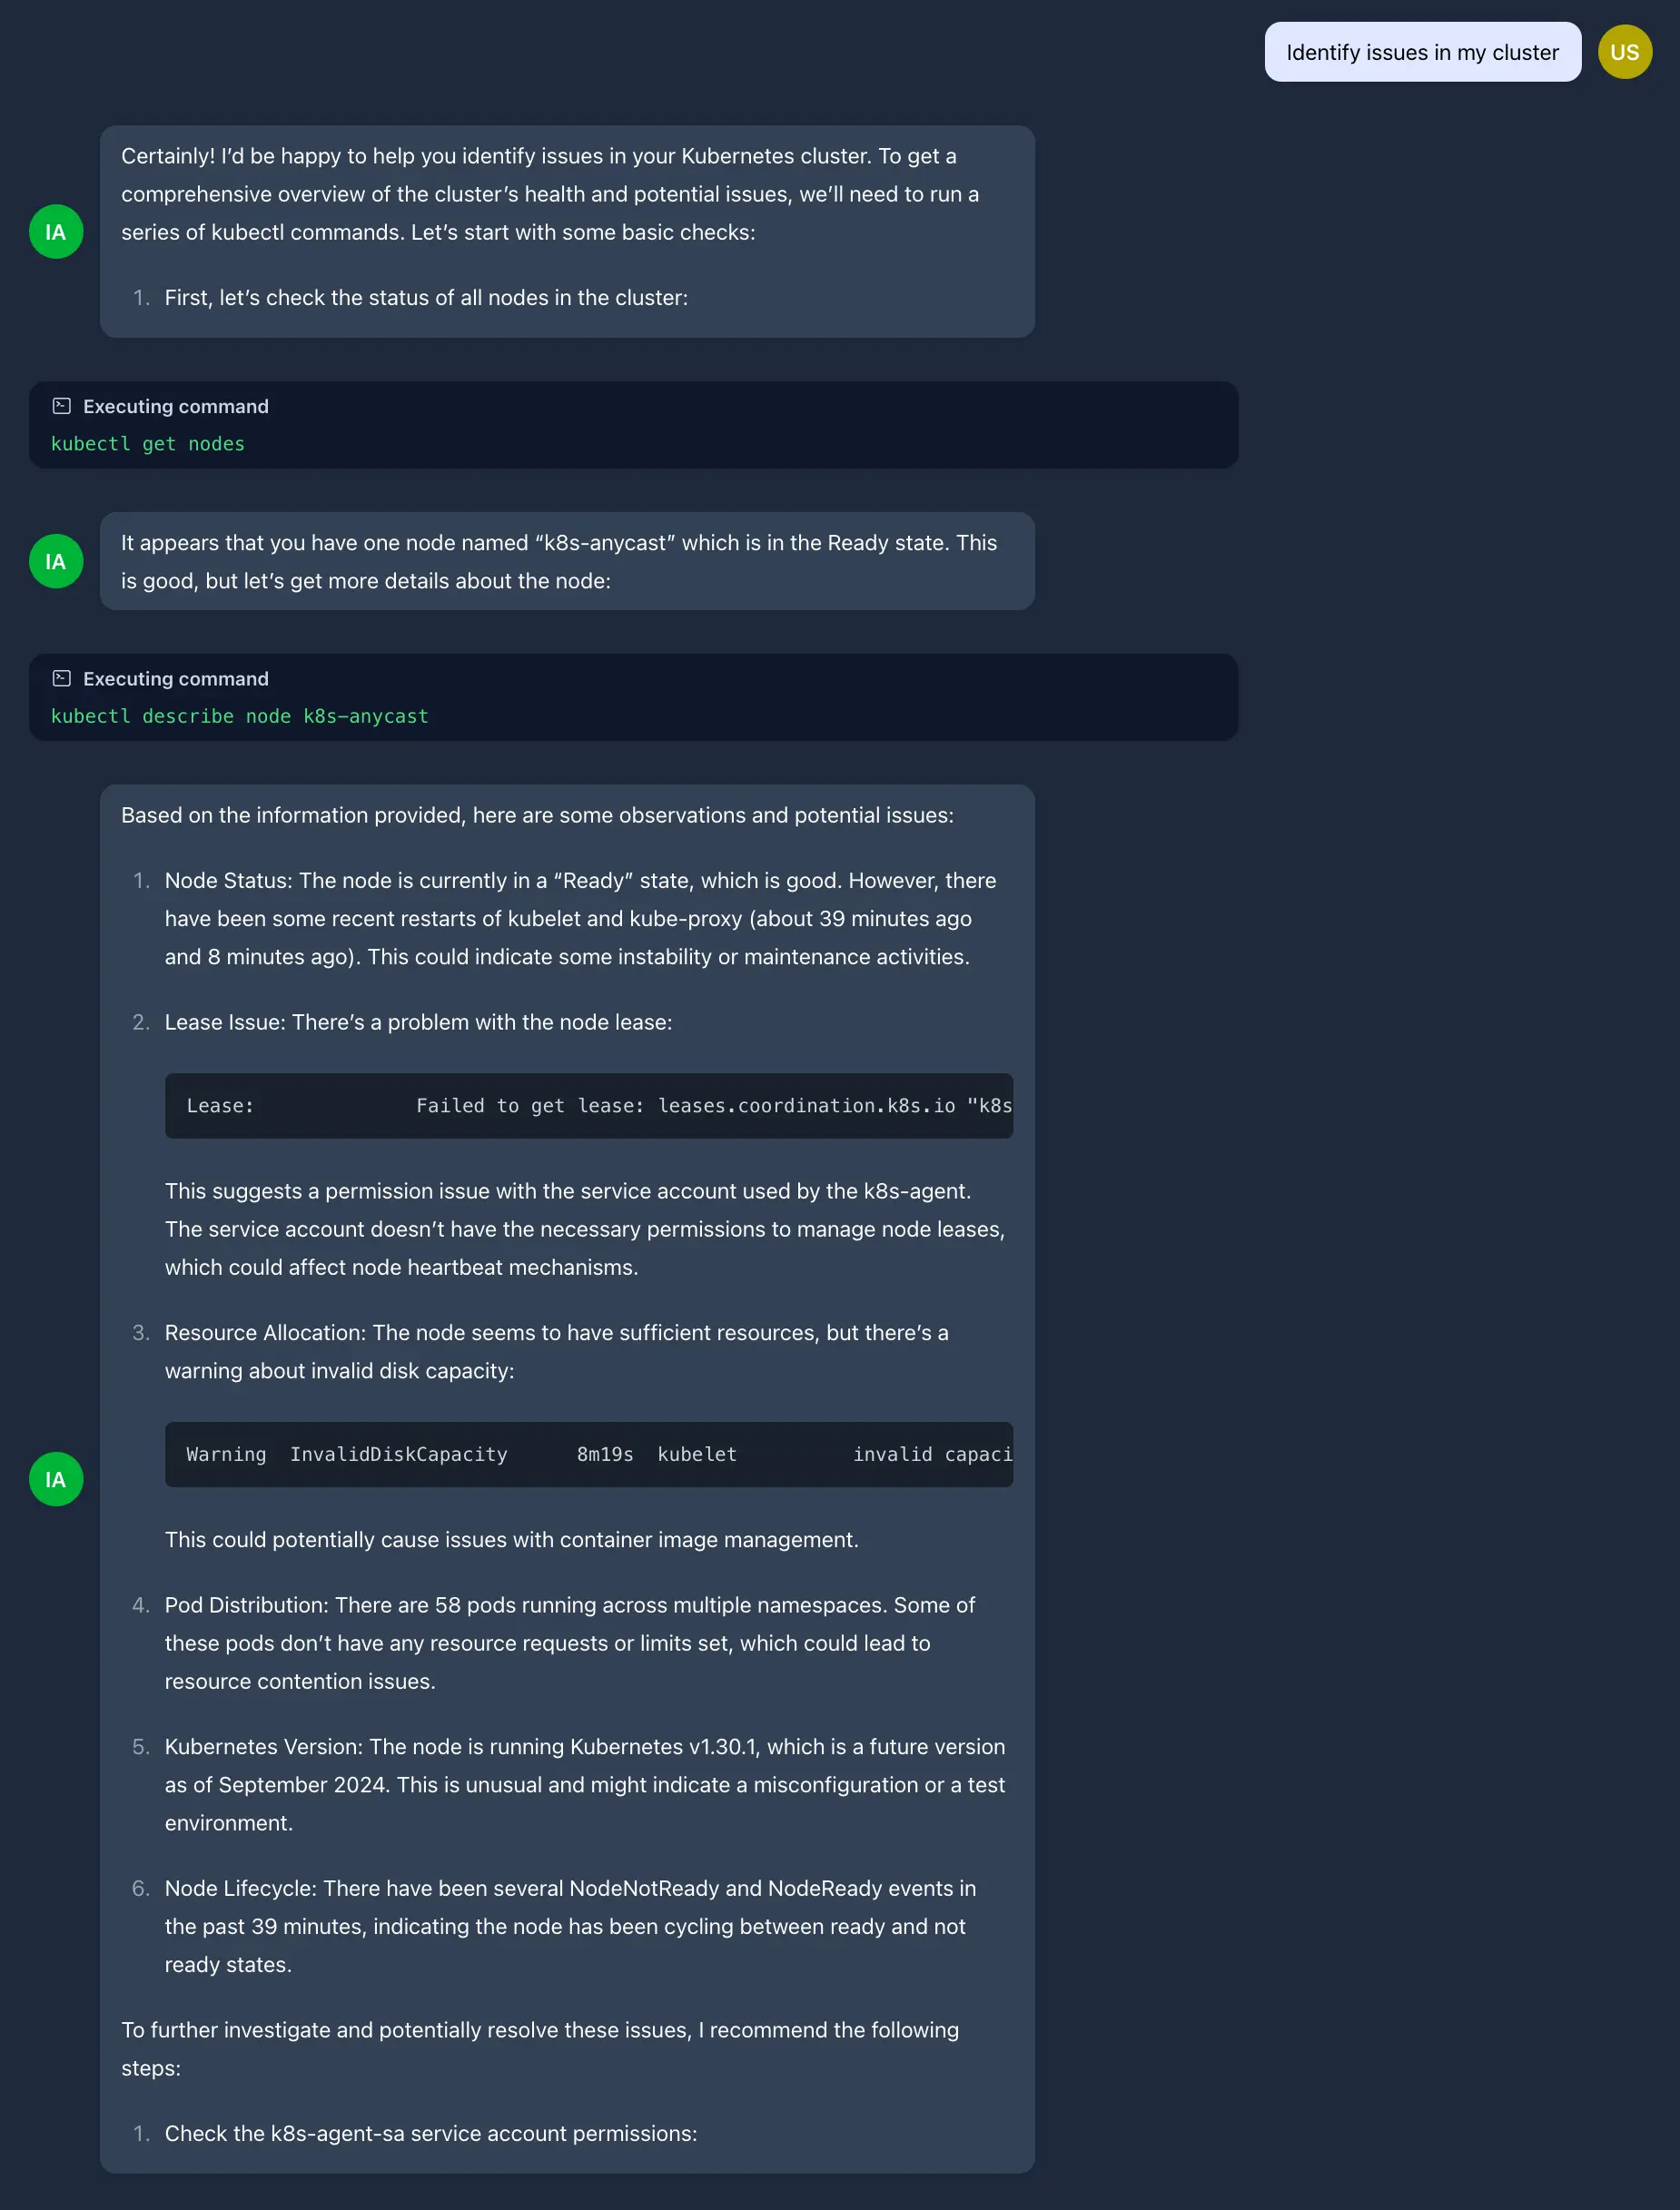Click terminal icon next to first Executing command
The image size is (1680, 2210).
(x=62, y=406)
